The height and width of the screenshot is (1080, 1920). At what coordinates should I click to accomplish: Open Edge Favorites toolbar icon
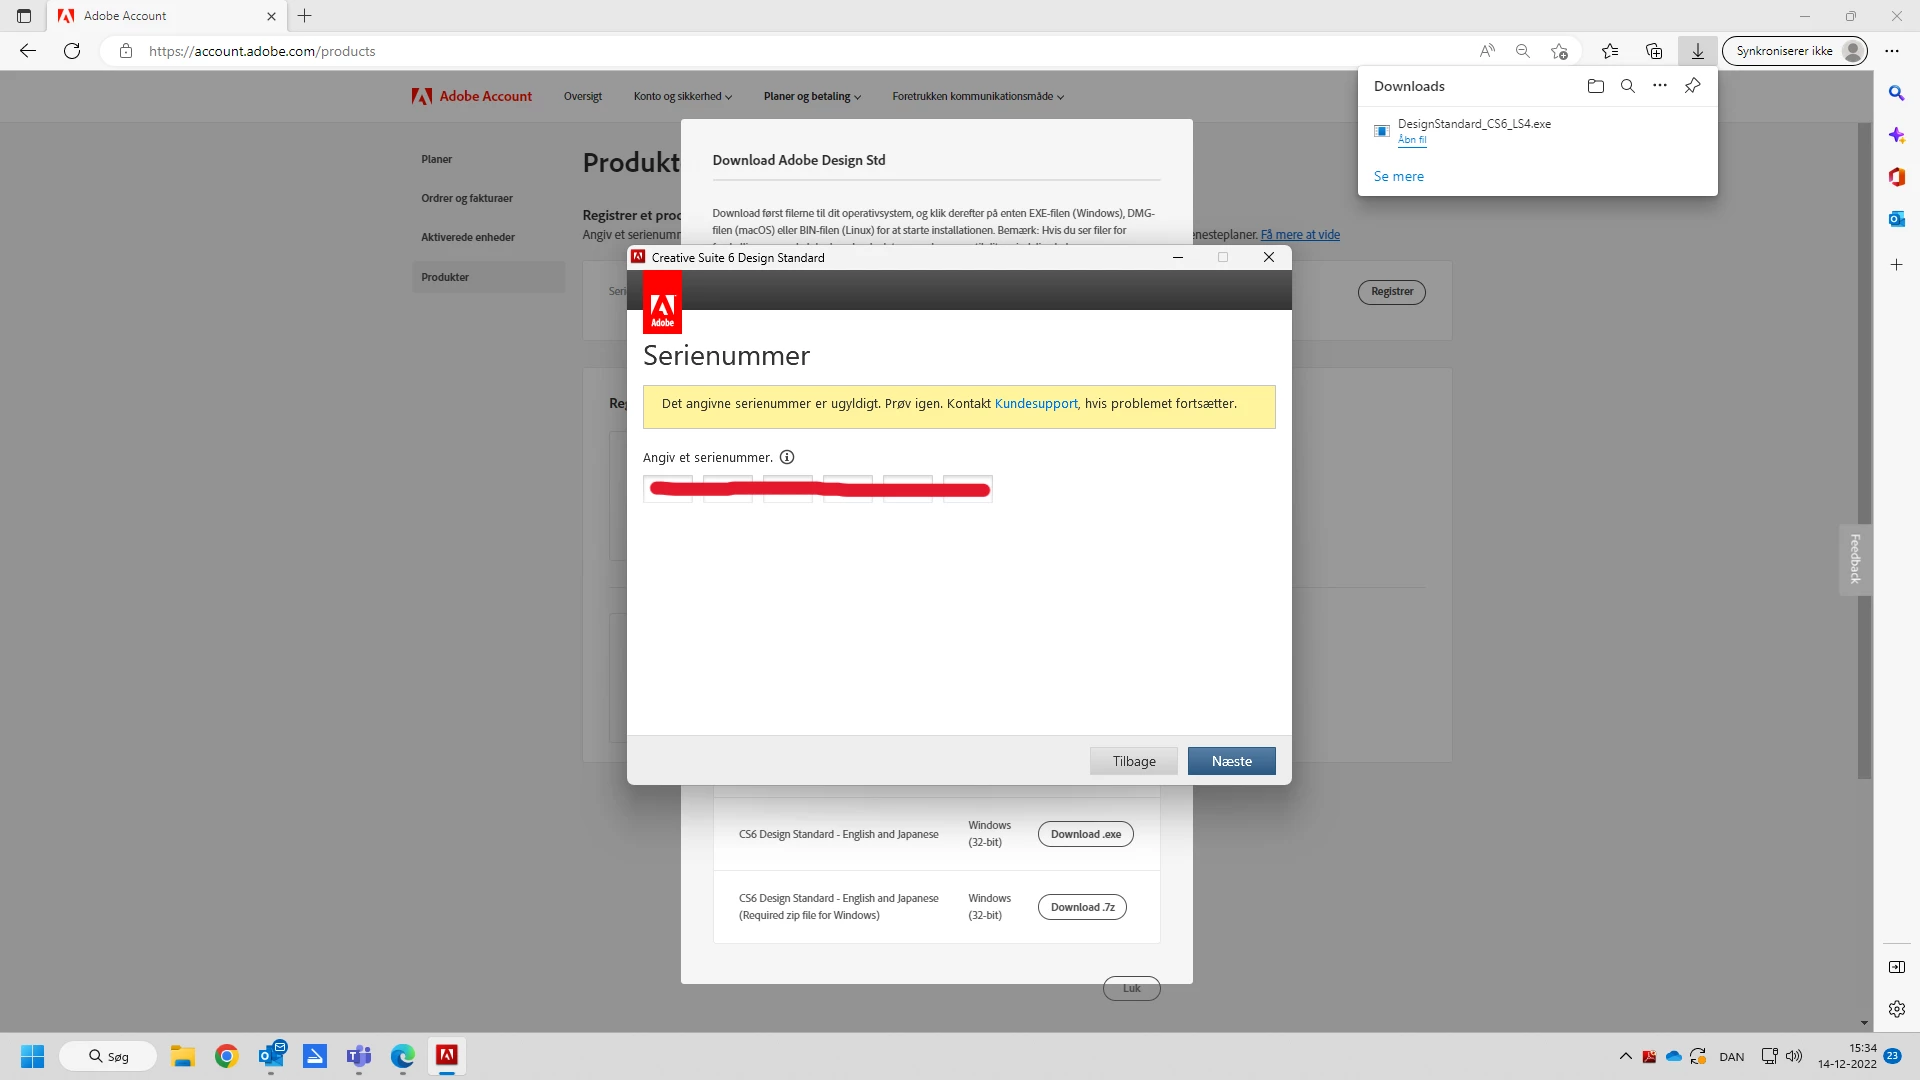pos(1609,51)
